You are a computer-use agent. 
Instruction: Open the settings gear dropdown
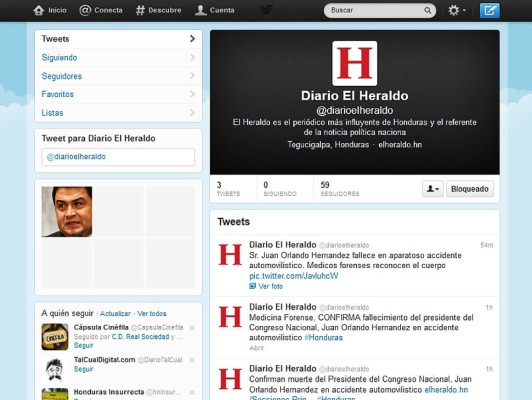[457, 11]
